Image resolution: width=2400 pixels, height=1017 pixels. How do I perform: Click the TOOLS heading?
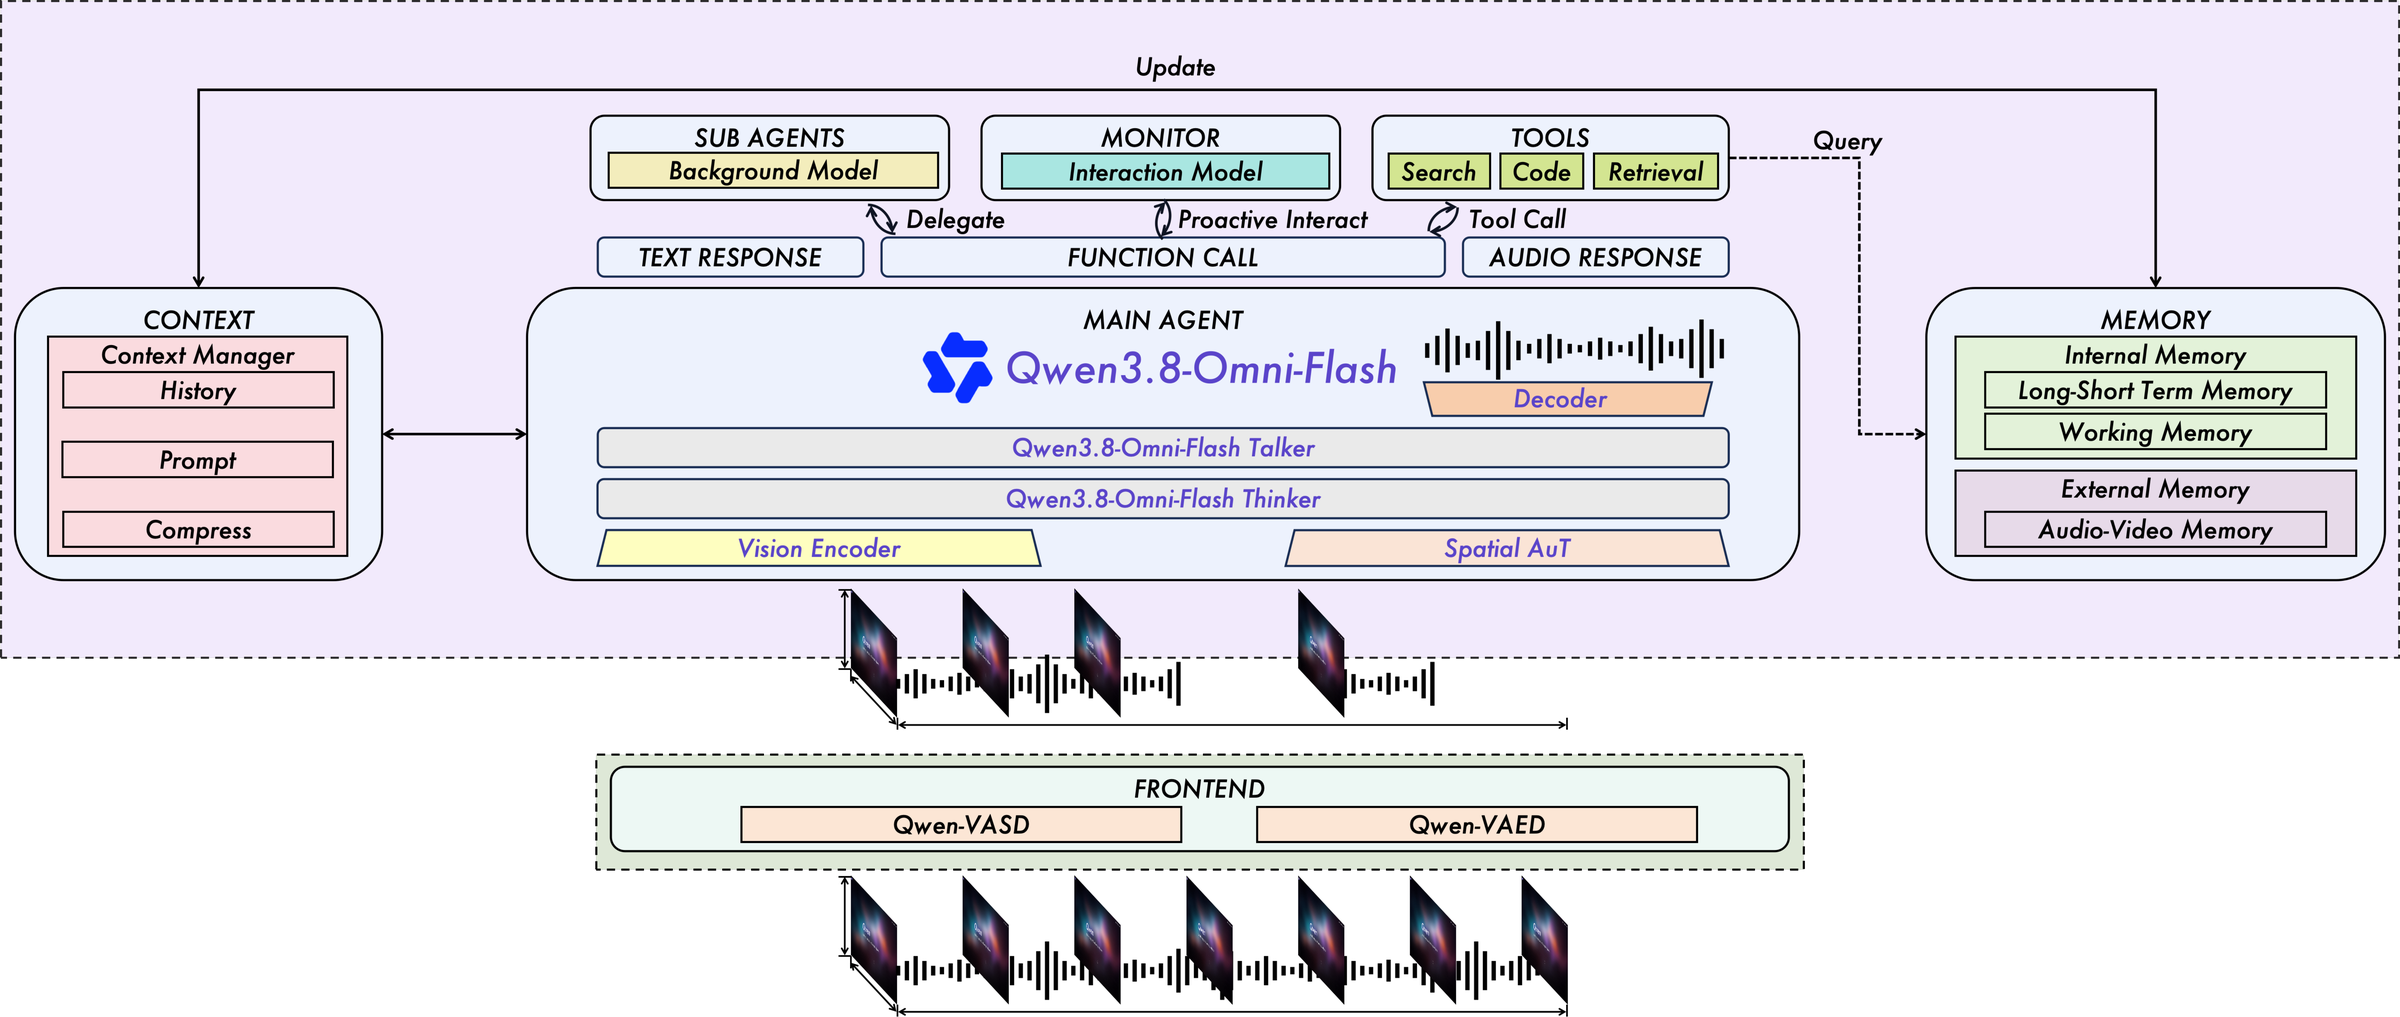tap(1550, 138)
